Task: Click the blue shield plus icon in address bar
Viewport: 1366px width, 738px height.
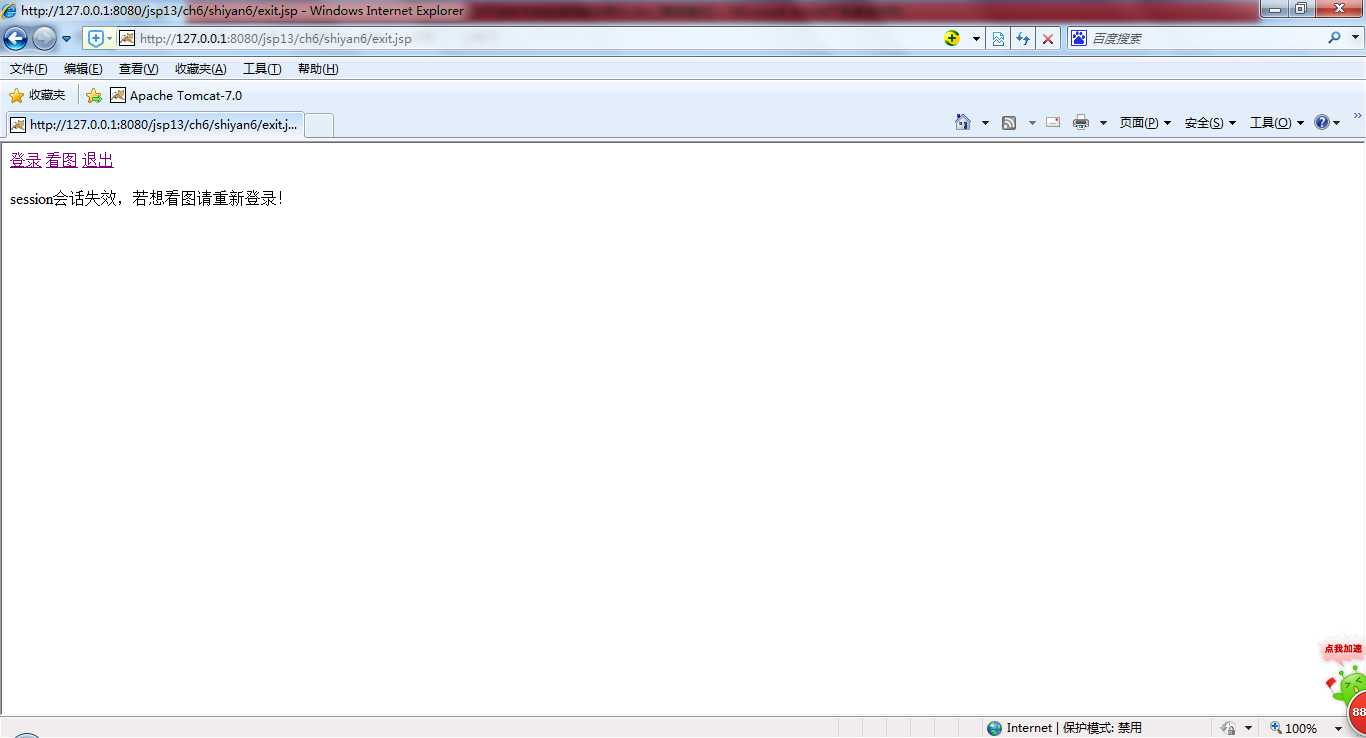Action: point(96,38)
